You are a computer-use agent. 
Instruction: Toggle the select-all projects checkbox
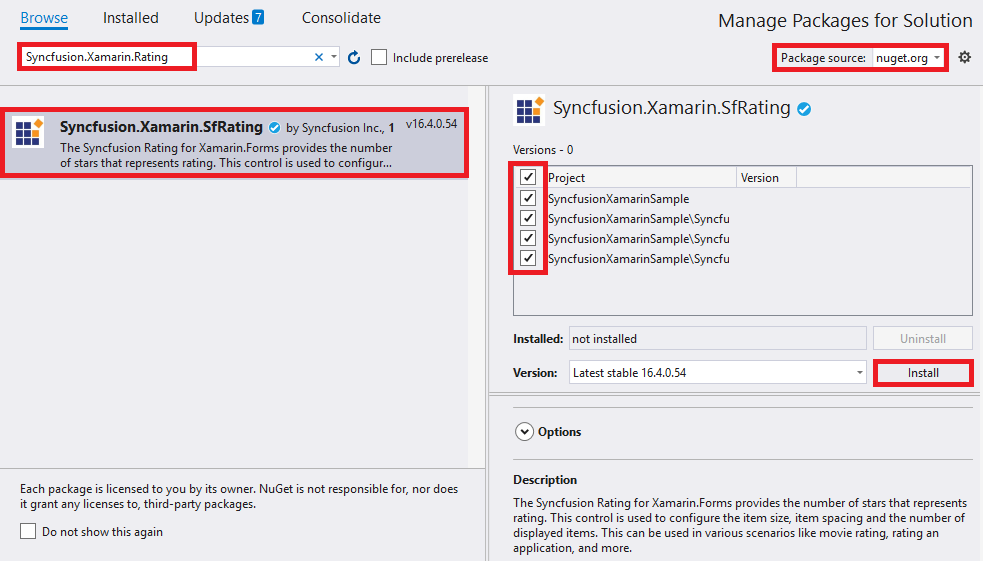click(x=528, y=177)
